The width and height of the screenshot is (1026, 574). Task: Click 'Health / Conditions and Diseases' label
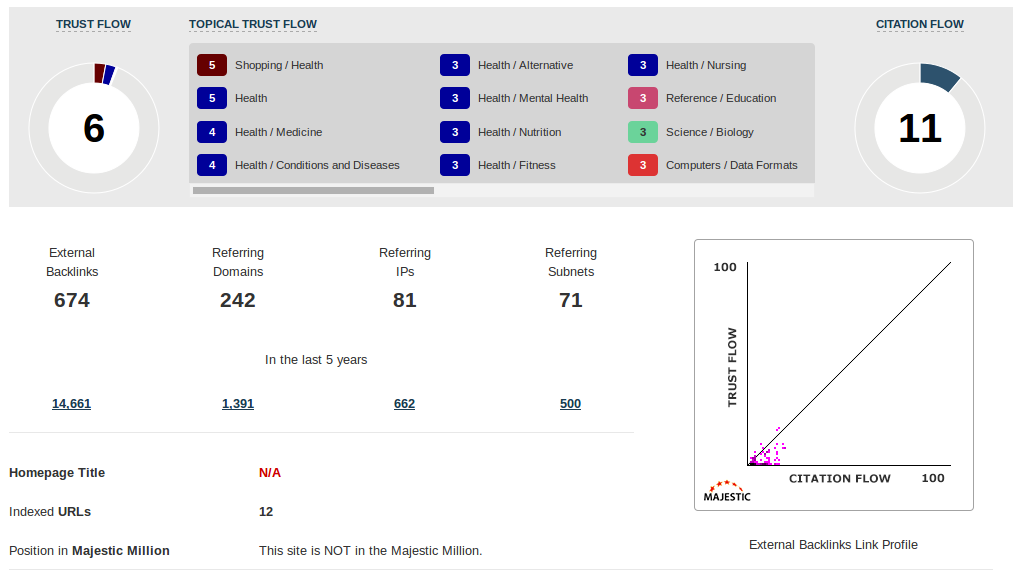click(317, 165)
